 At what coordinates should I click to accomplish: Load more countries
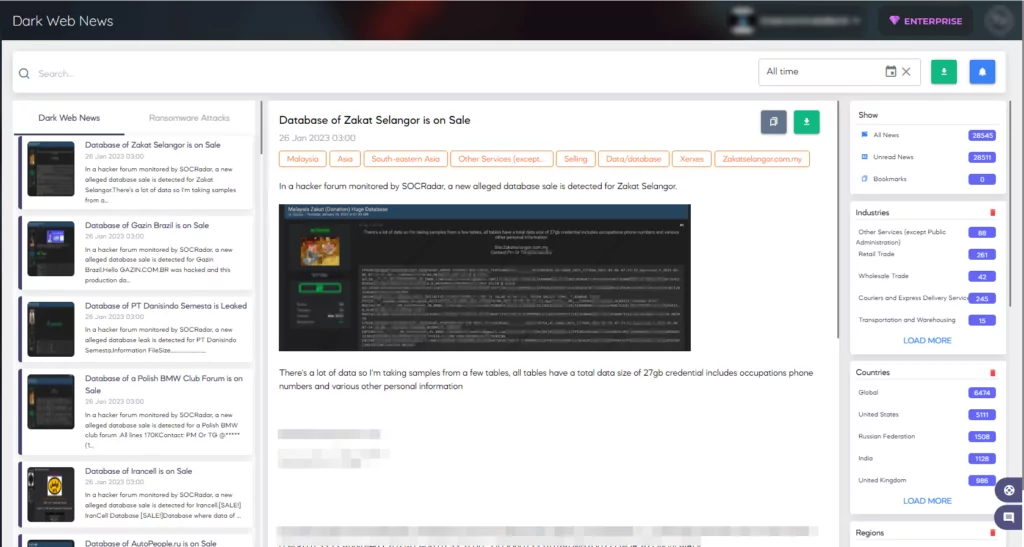(927, 501)
